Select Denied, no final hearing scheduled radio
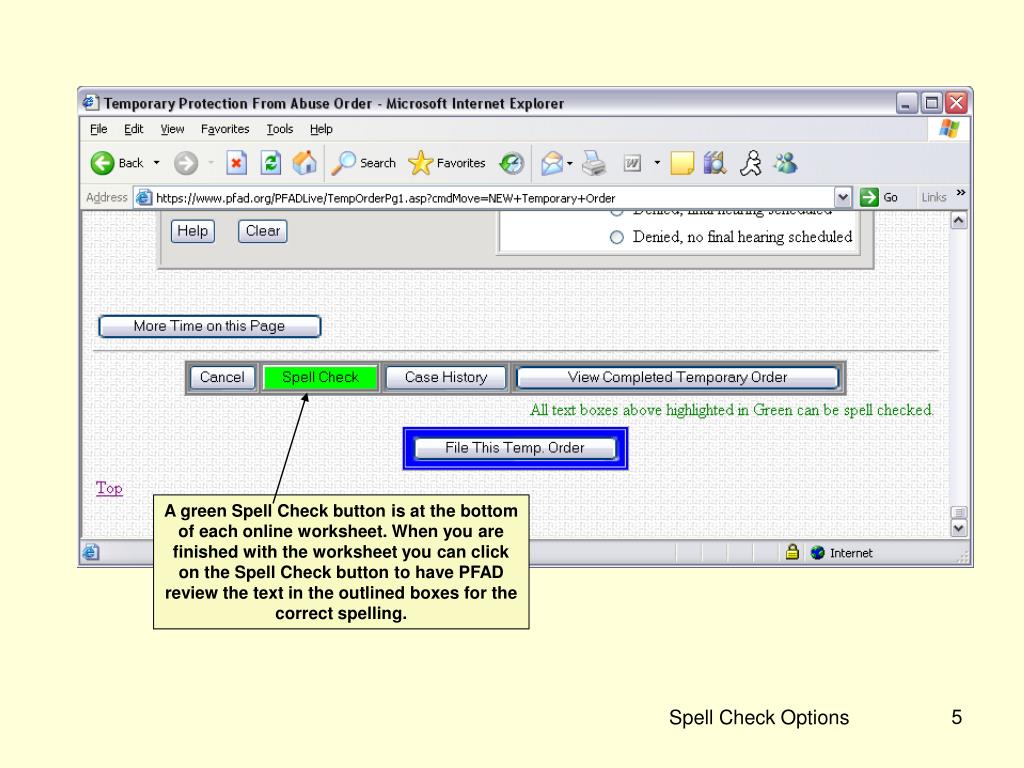This screenshot has height=768, width=1024. pos(616,237)
